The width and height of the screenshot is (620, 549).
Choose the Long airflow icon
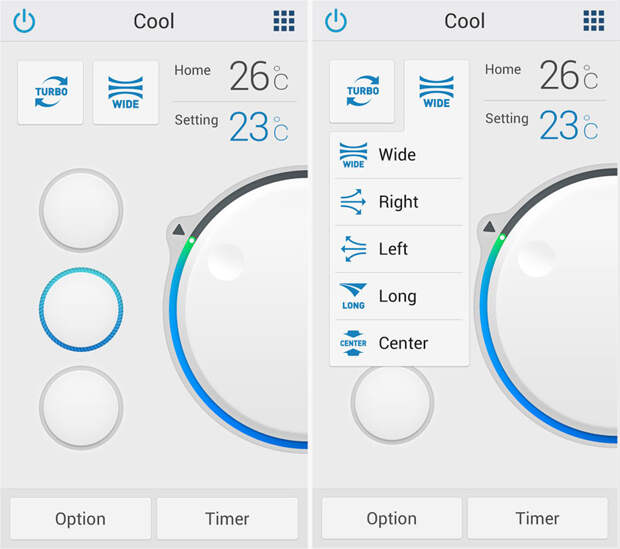[353, 296]
